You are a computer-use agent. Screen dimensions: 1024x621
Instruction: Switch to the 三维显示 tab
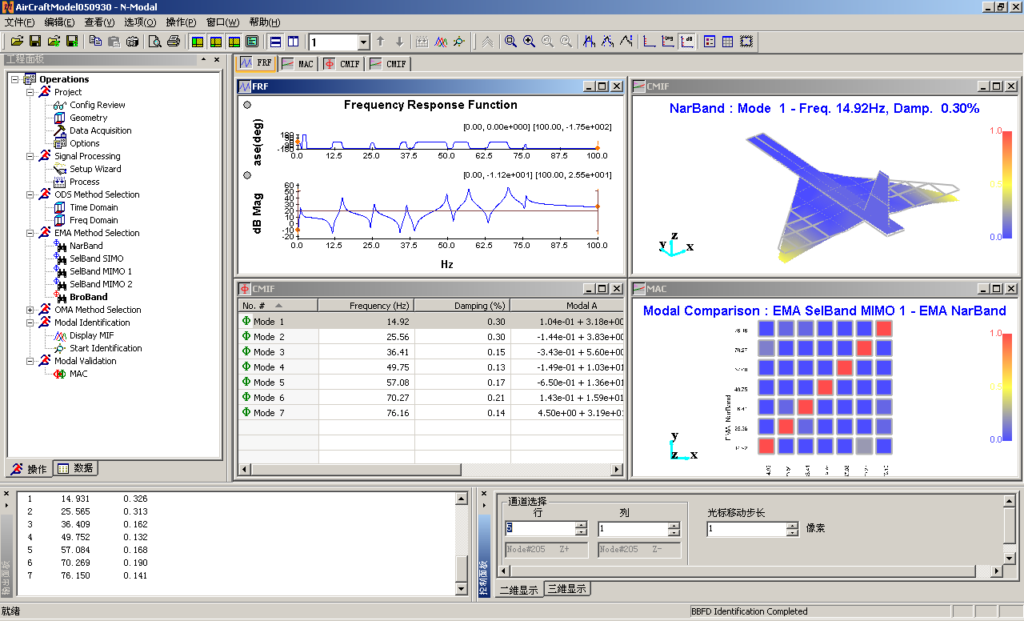(x=567, y=589)
